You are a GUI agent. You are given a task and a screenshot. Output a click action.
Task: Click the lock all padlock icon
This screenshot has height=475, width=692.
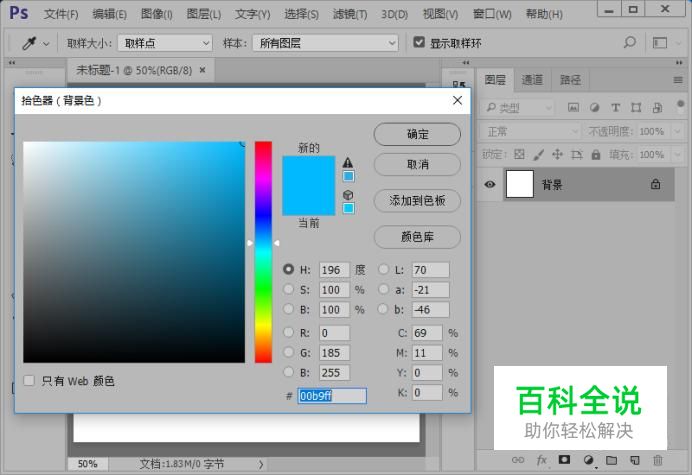pyautogui.click(x=596, y=154)
